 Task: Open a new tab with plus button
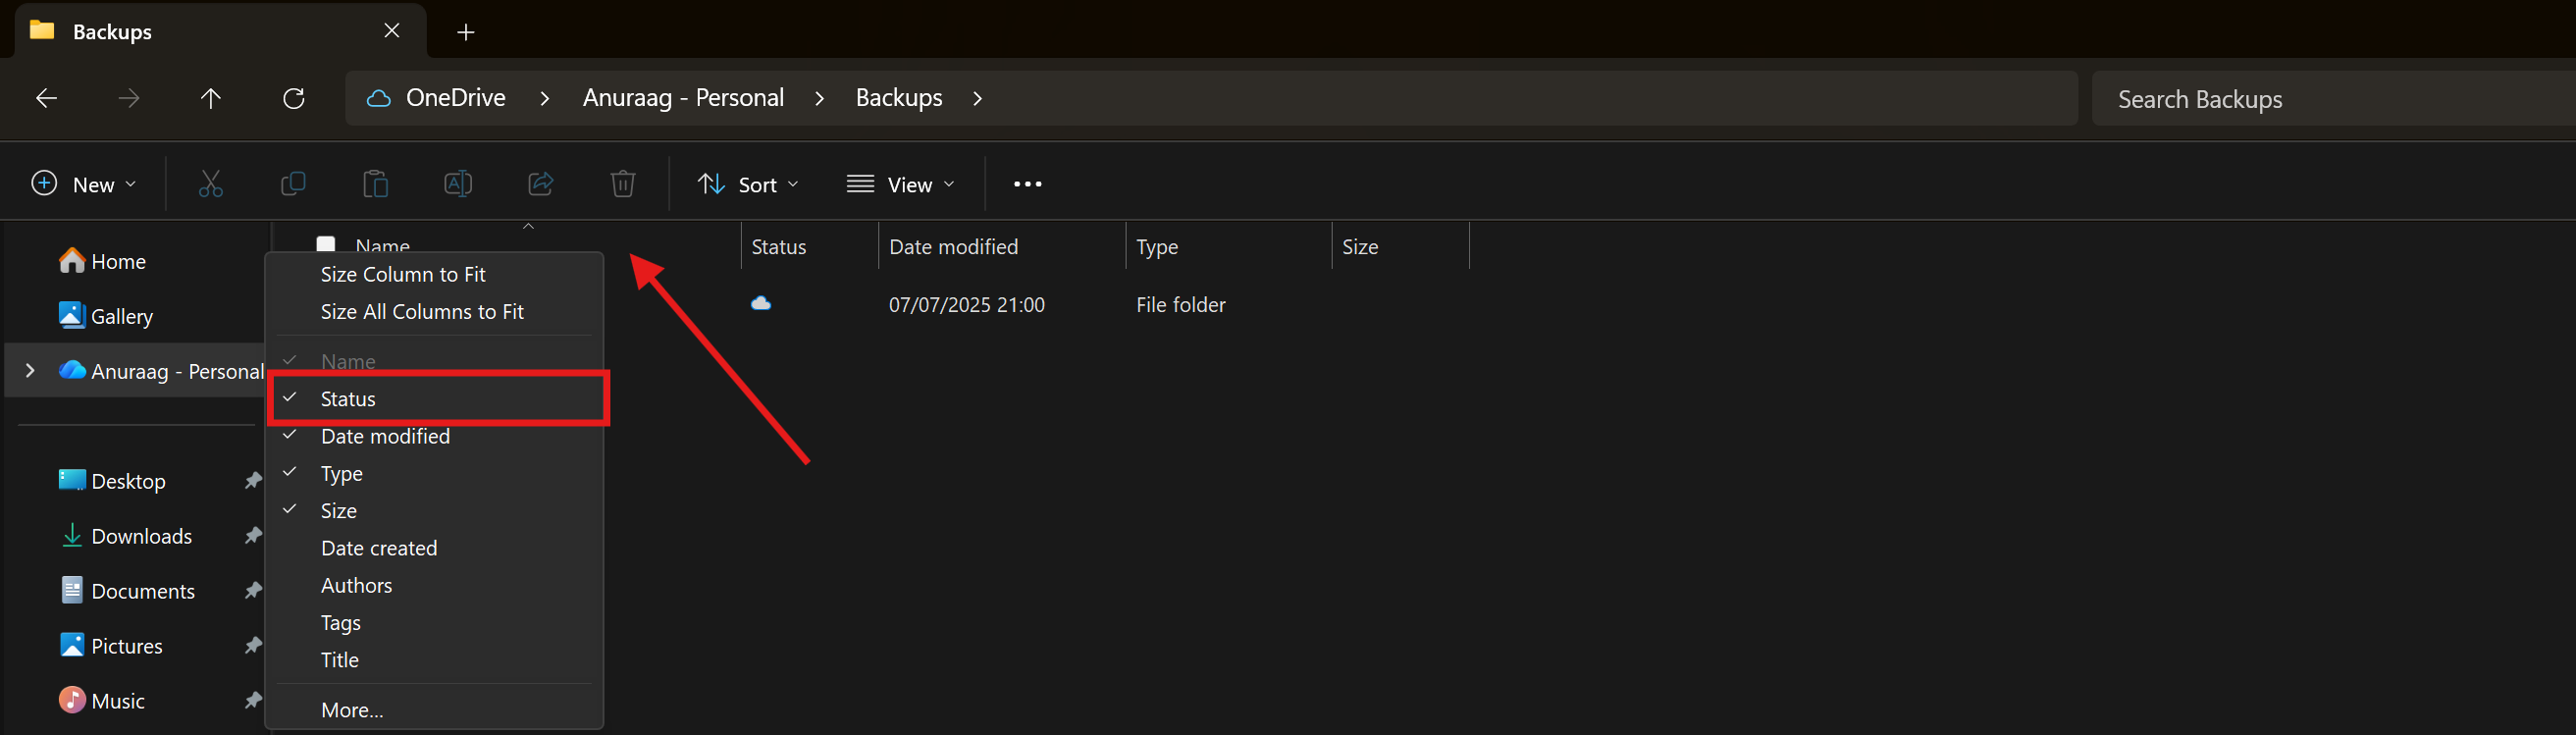[x=466, y=32]
